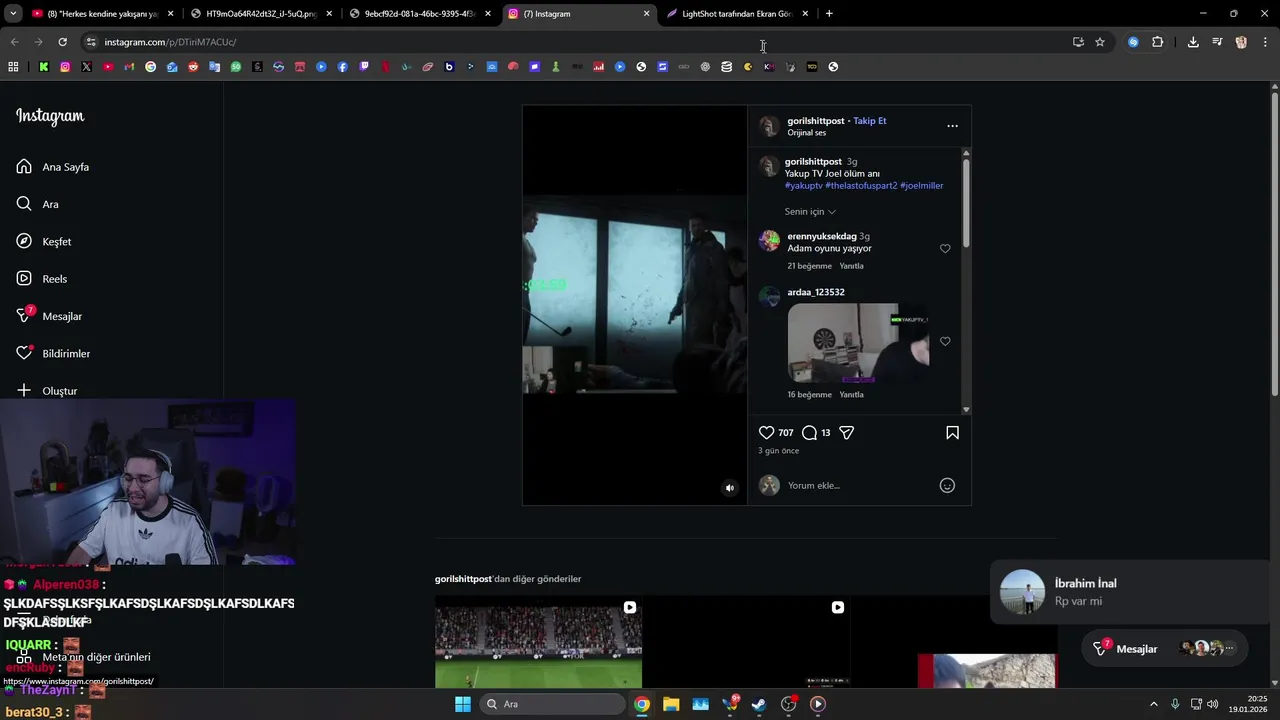Viewport: 1280px width, 720px height.
Task: Open a new browser tab
Action: 829,14
